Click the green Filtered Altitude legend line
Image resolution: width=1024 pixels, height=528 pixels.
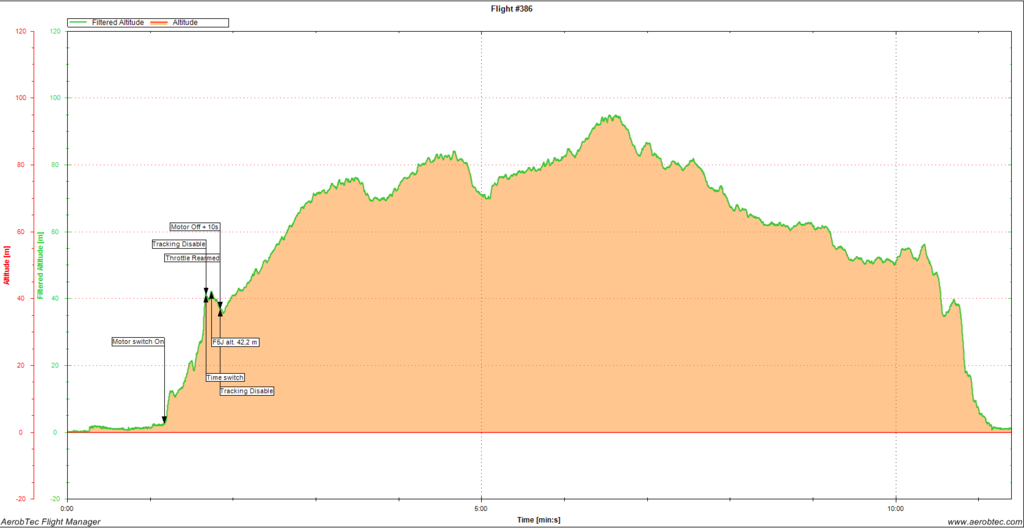pyautogui.click(x=79, y=22)
